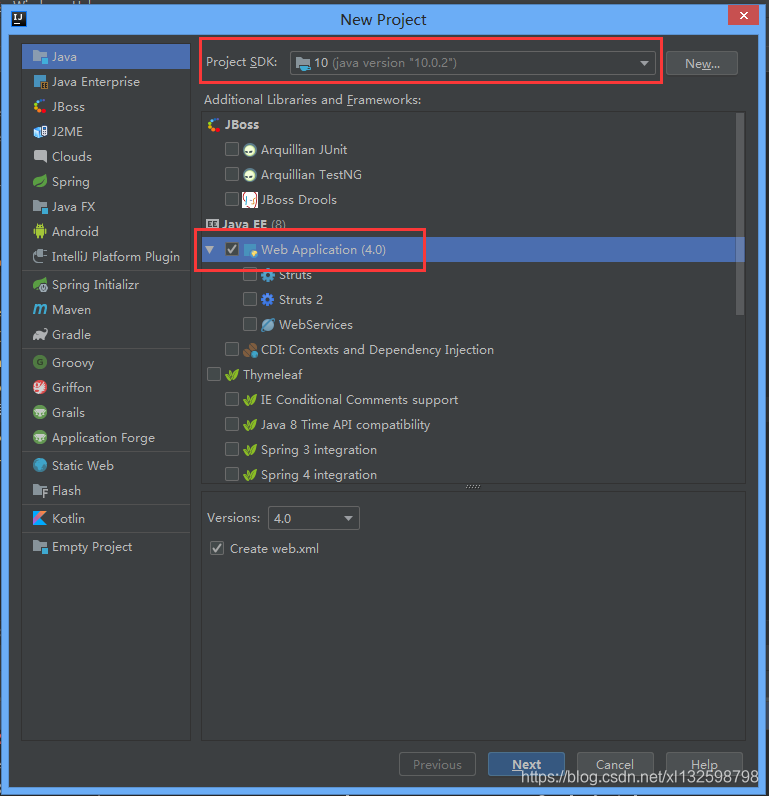Image resolution: width=769 pixels, height=796 pixels.
Task: Check the Struts 2 checkbox
Action: tap(250, 299)
